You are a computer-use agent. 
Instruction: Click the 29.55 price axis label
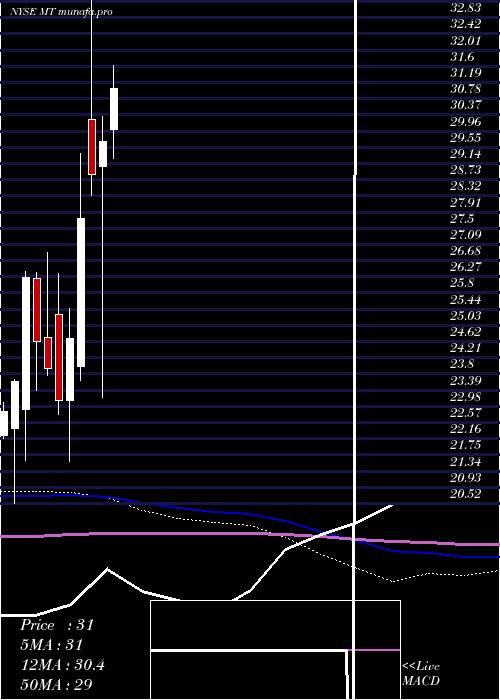pos(466,138)
